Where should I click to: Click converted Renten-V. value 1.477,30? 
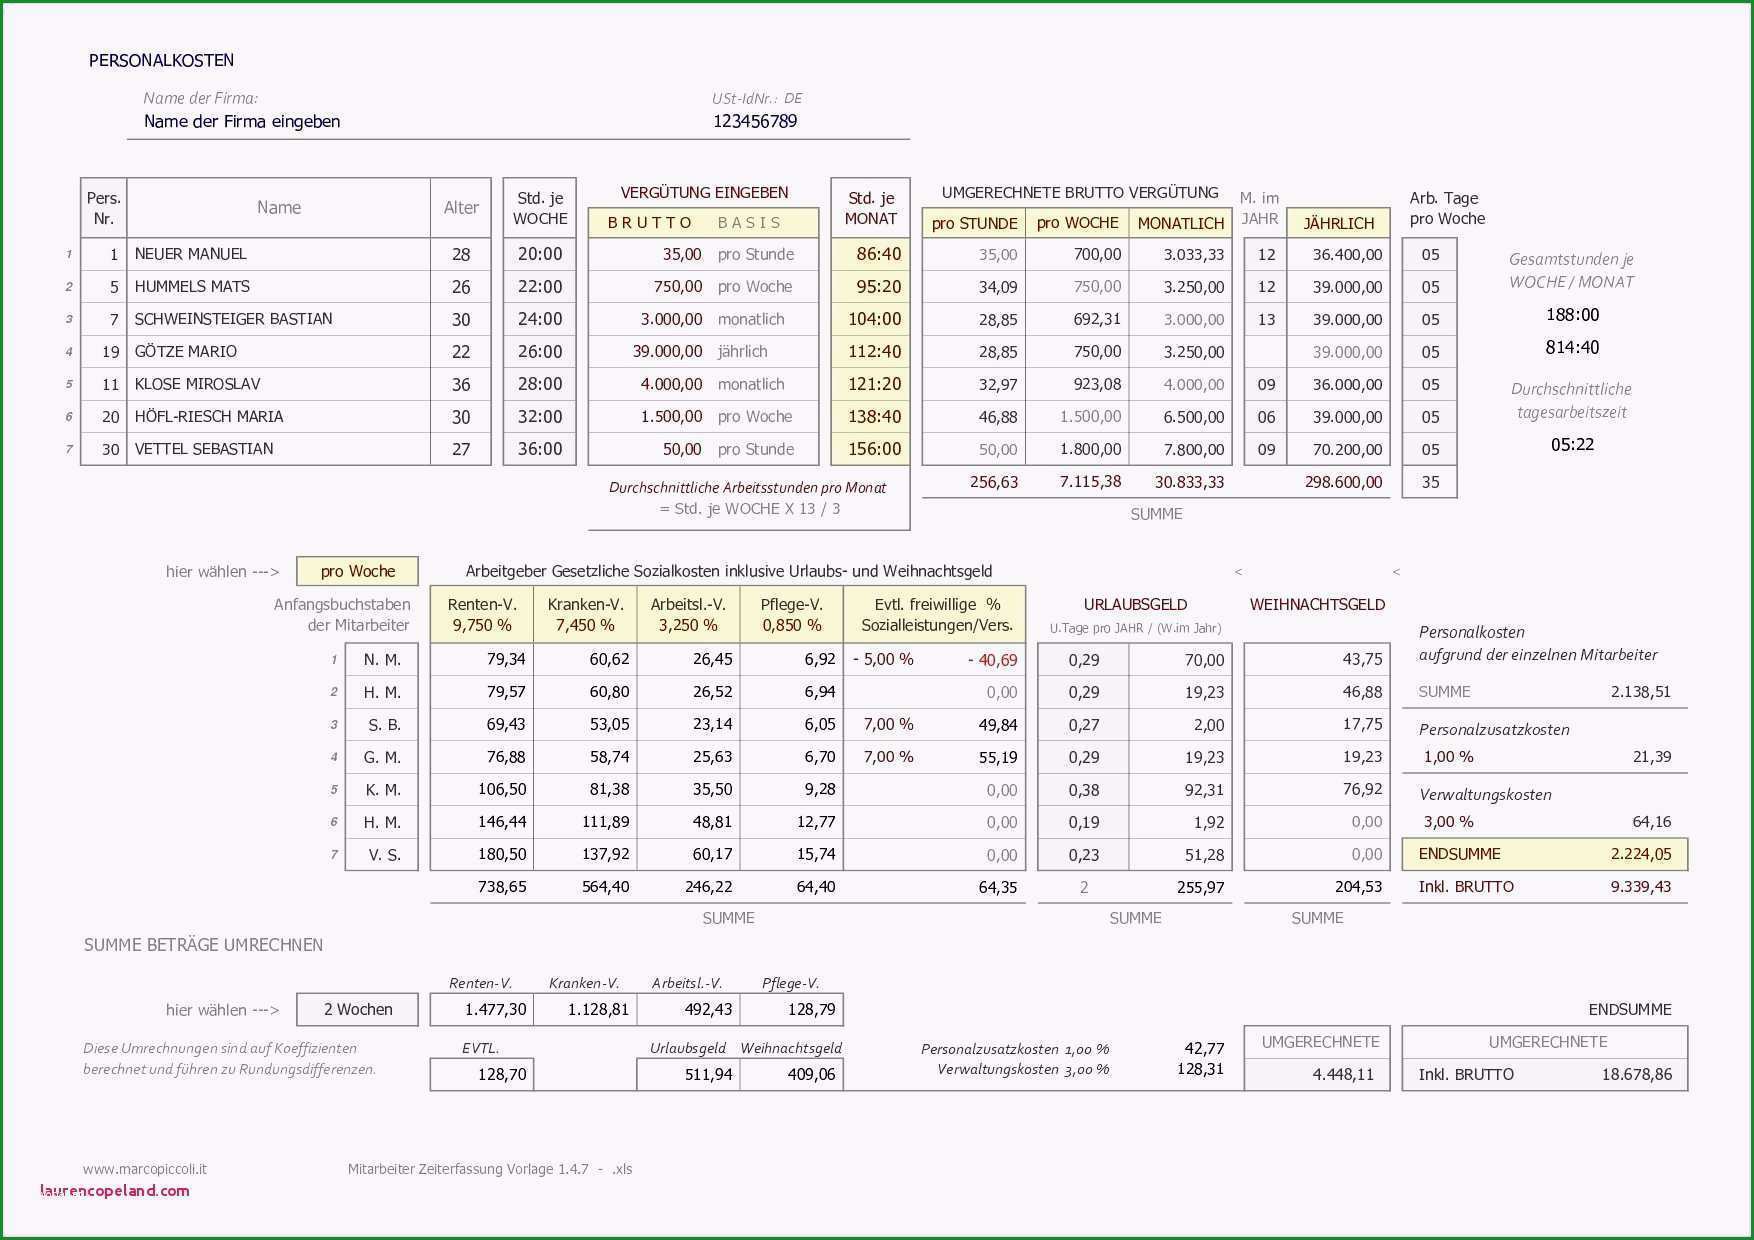point(482,1010)
